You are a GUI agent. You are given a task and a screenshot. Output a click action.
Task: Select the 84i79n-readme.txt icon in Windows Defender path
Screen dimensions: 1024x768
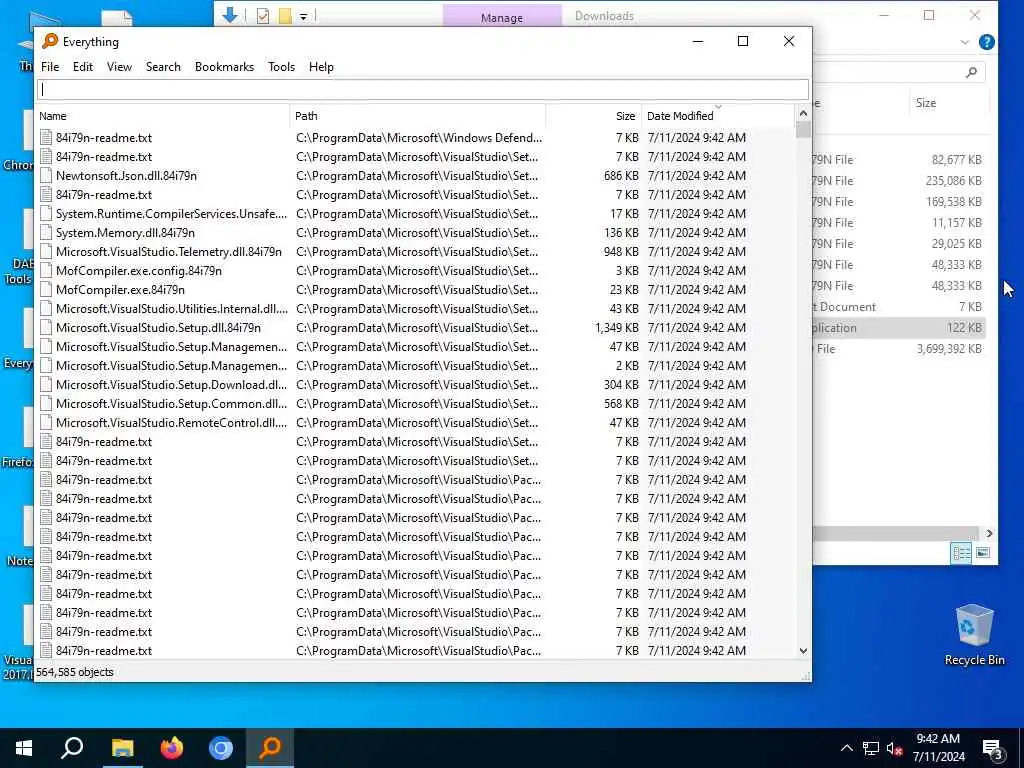click(x=46, y=137)
